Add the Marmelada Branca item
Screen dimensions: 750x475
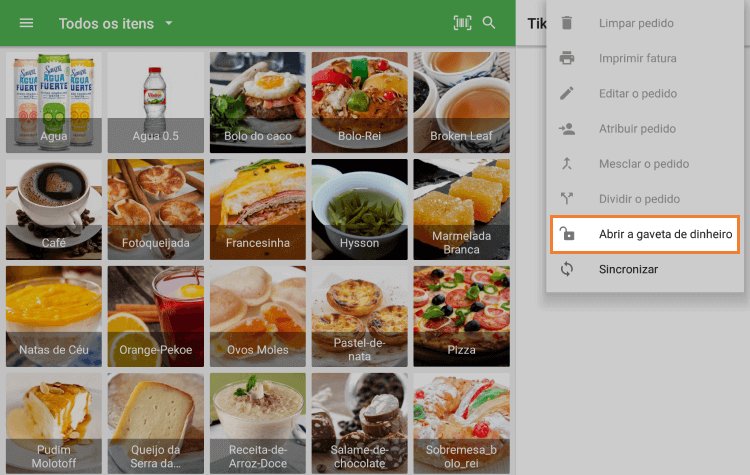(x=462, y=210)
